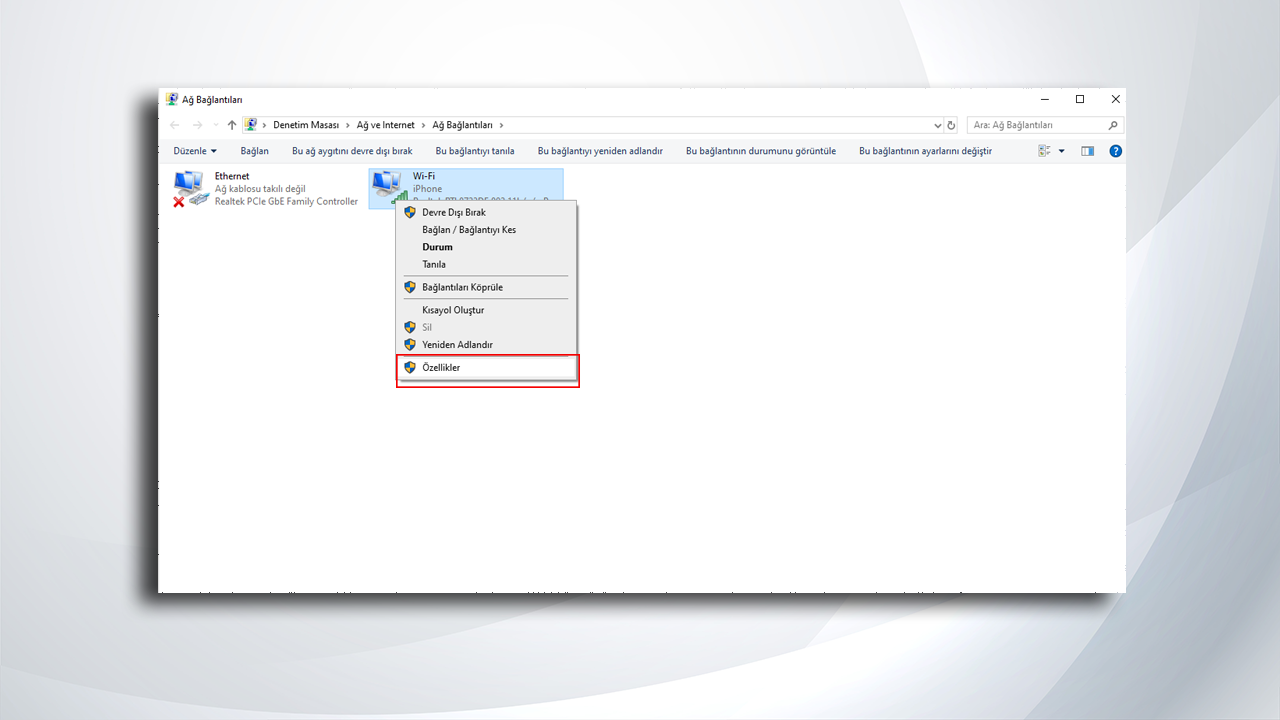Click the shield icon beside Özellikler
Viewport: 1280px width, 720px height.
(410, 367)
